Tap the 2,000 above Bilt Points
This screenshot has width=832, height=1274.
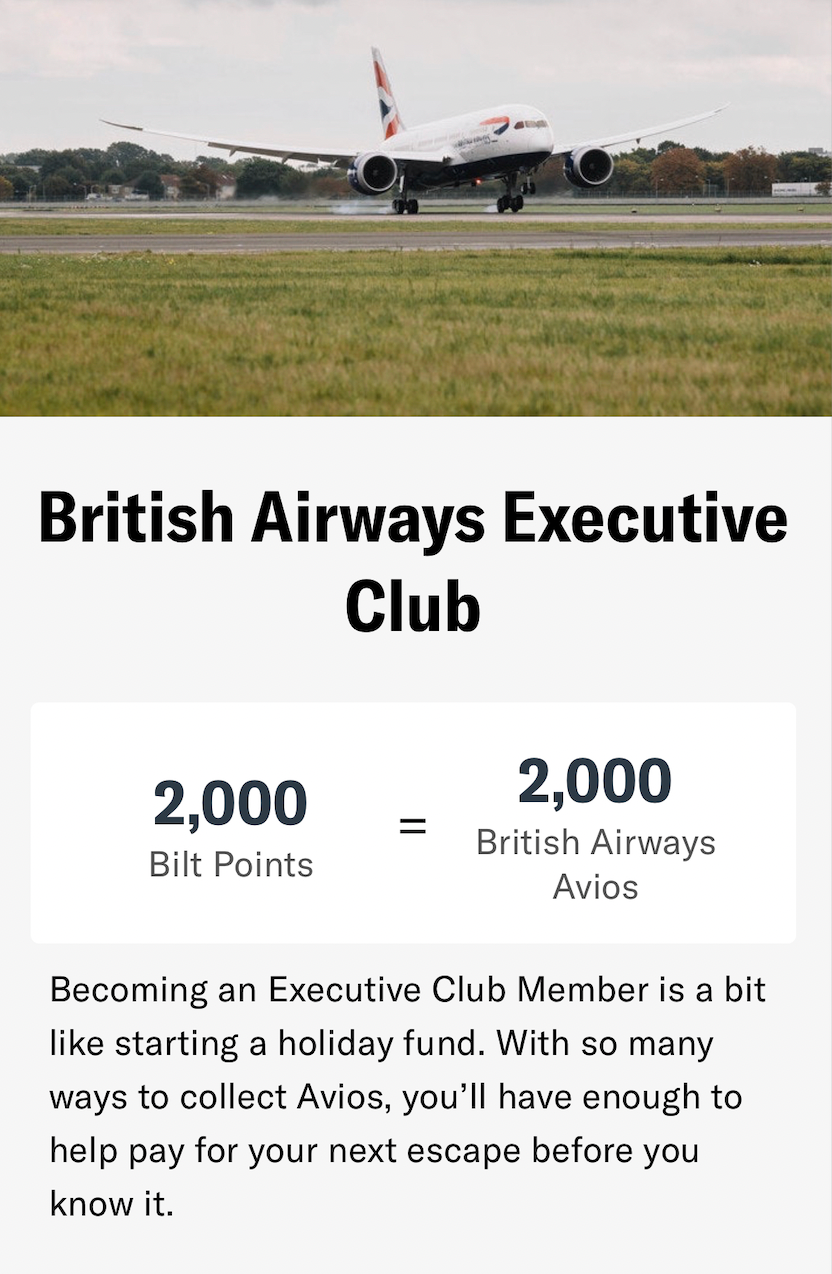[x=230, y=805]
